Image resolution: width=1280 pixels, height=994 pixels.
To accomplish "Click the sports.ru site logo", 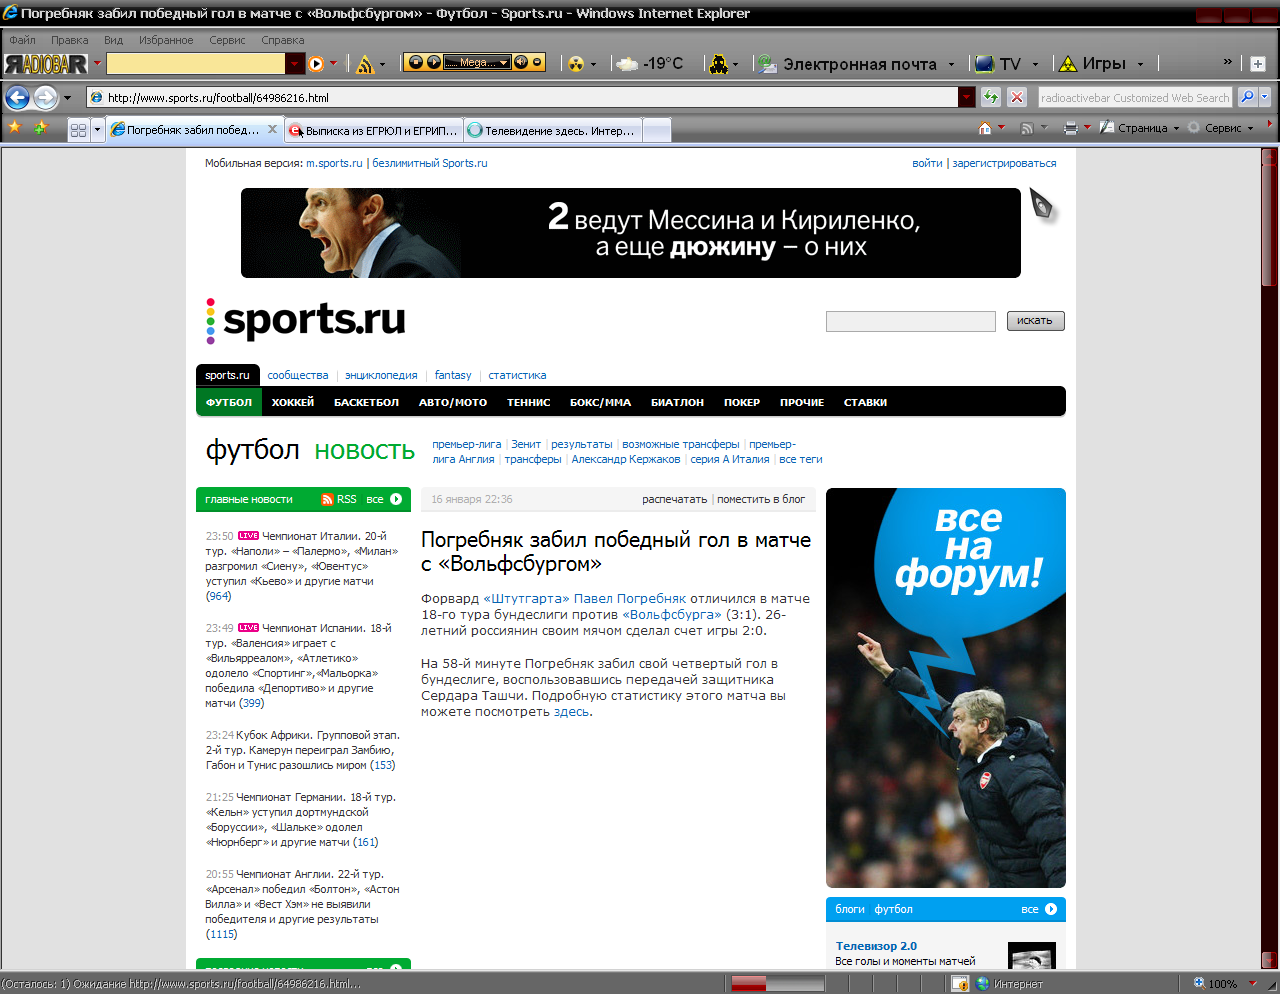I will point(306,320).
